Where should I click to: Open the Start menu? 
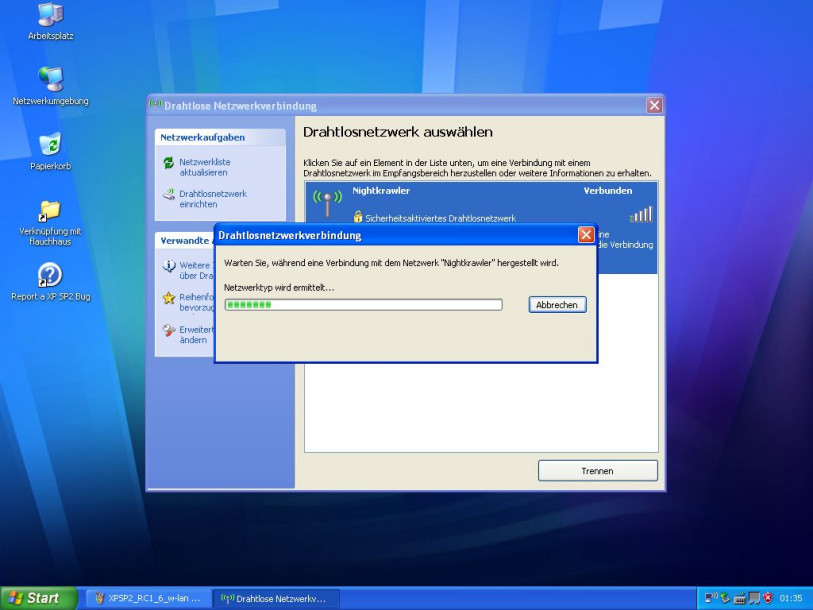(36, 598)
